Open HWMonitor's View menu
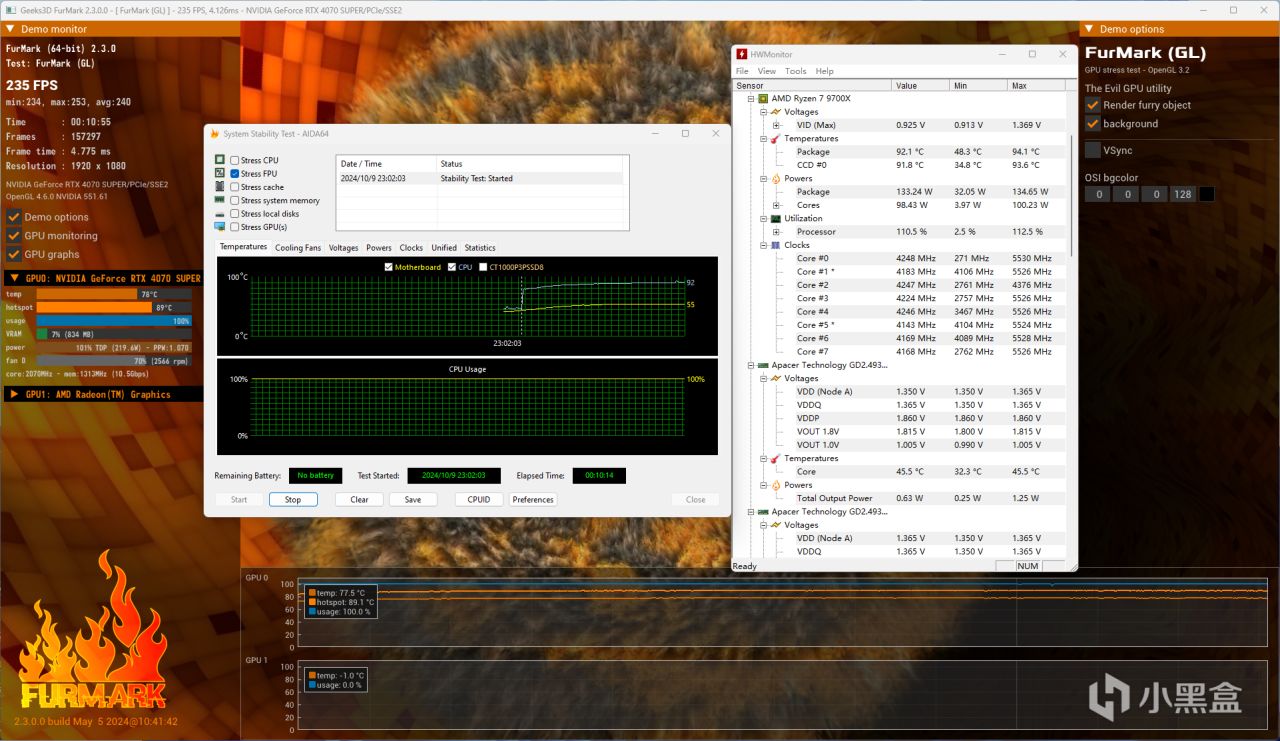The image size is (1280, 741). pyautogui.click(x=767, y=71)
